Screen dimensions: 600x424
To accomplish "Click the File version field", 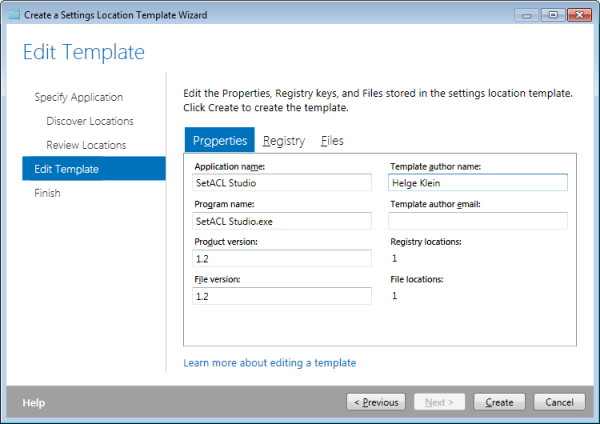I will (x=282, y=296).
